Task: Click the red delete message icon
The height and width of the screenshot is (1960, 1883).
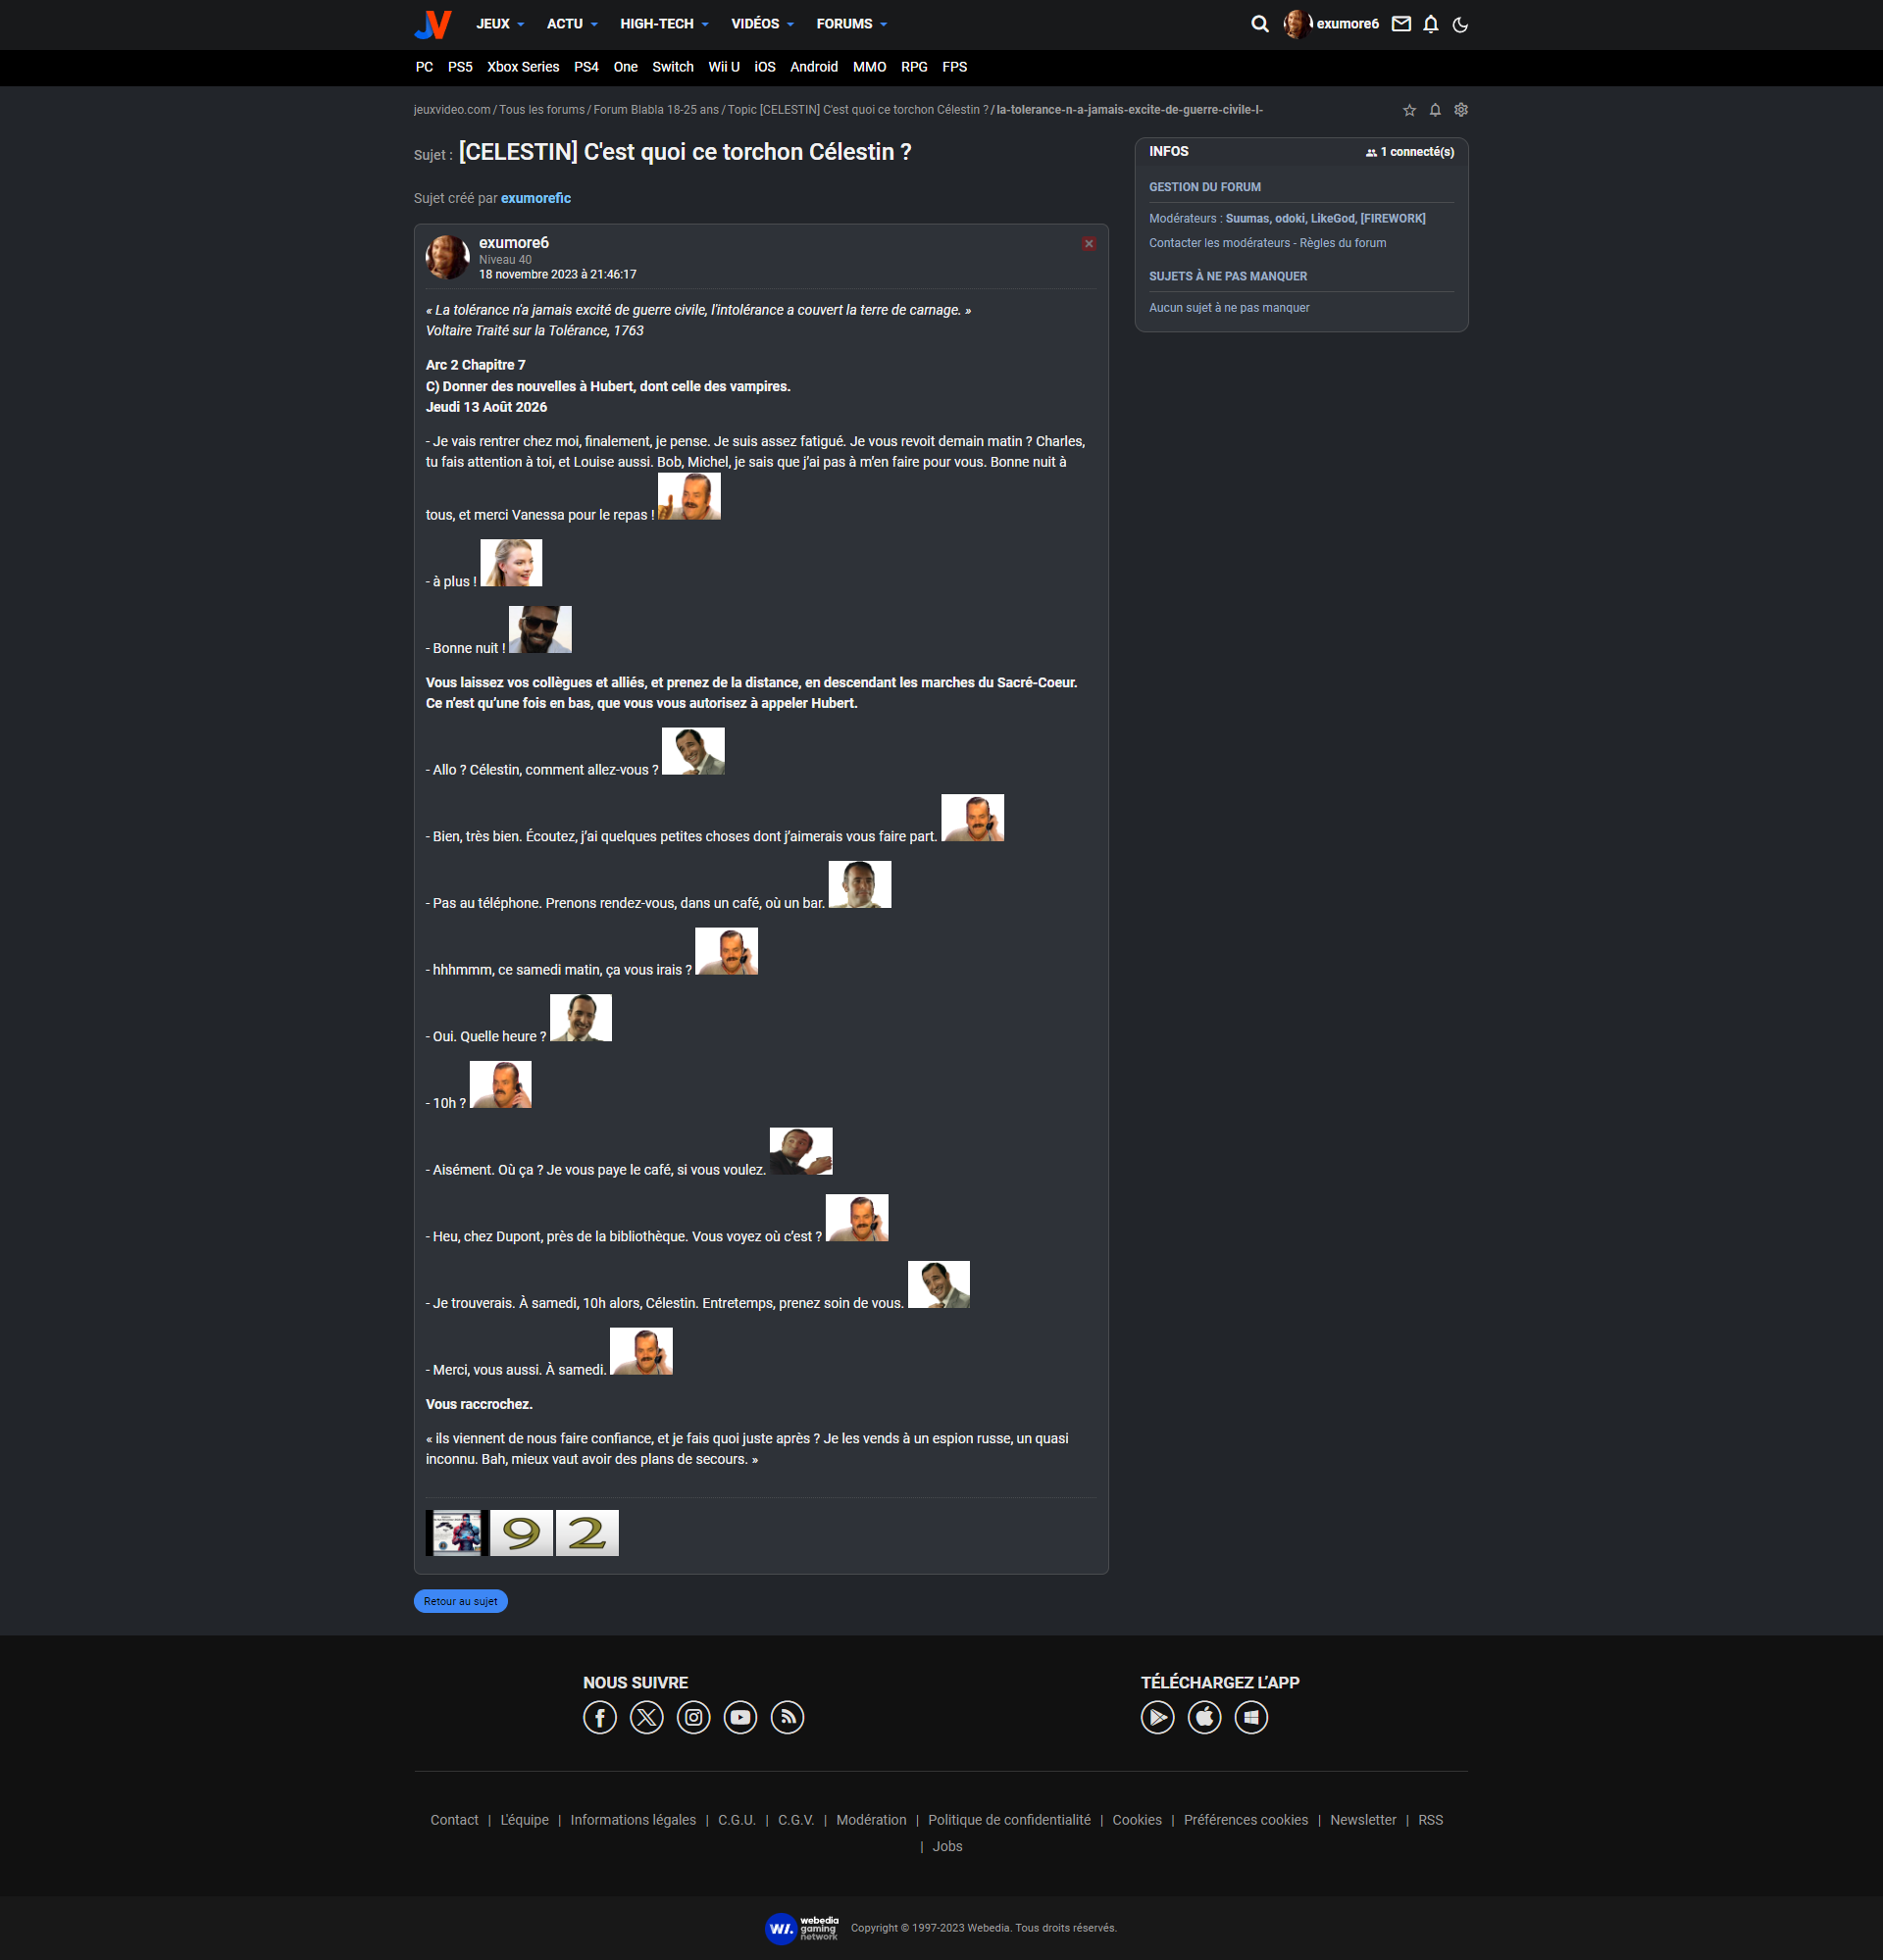Action: (1088, 244)
